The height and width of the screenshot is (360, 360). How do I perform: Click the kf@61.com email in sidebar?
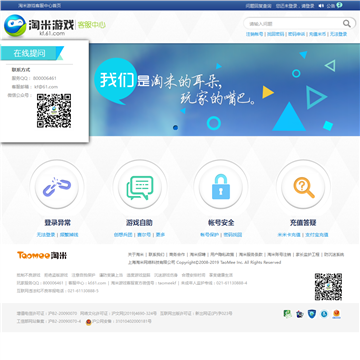pos(46,87)
